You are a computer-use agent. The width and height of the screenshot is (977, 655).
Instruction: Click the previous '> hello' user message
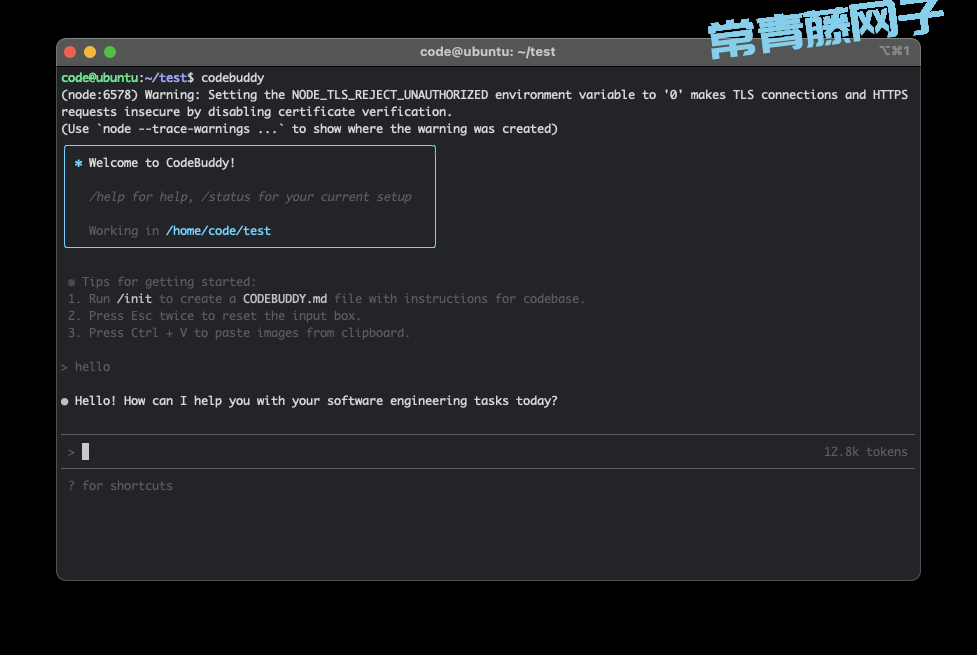click(86, 367)
